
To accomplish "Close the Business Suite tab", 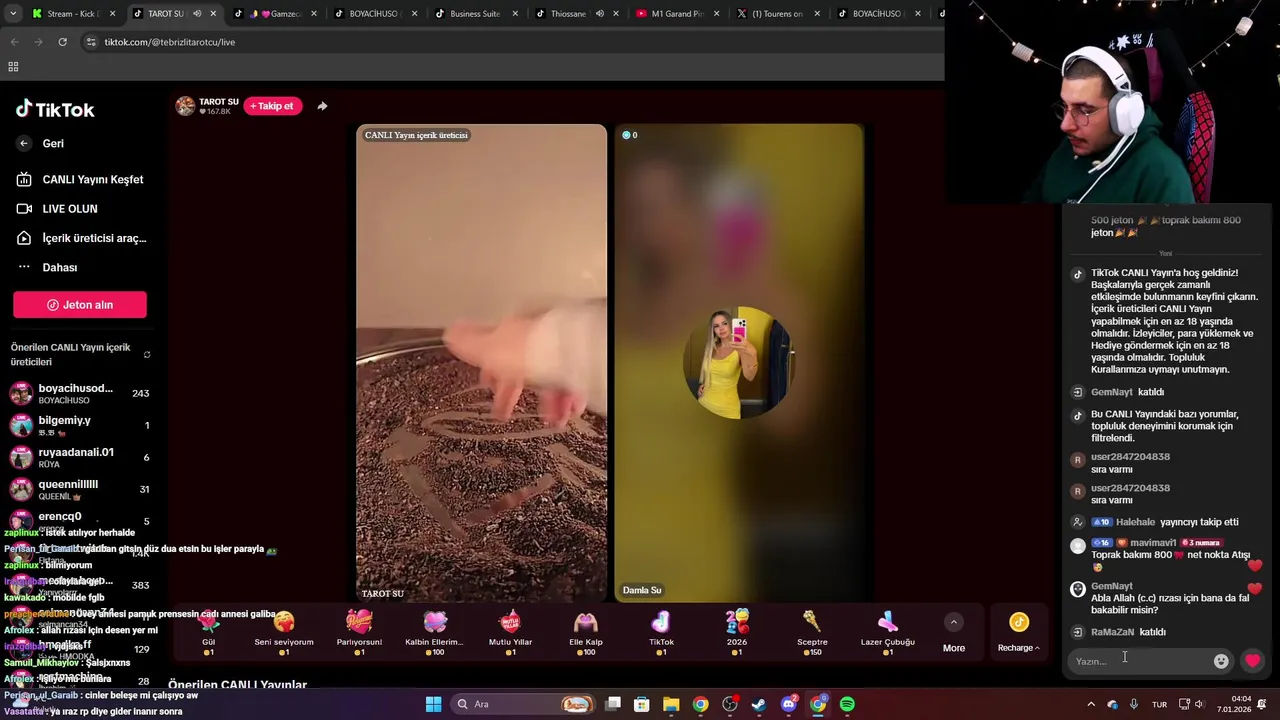I will [x=515, y=14].
